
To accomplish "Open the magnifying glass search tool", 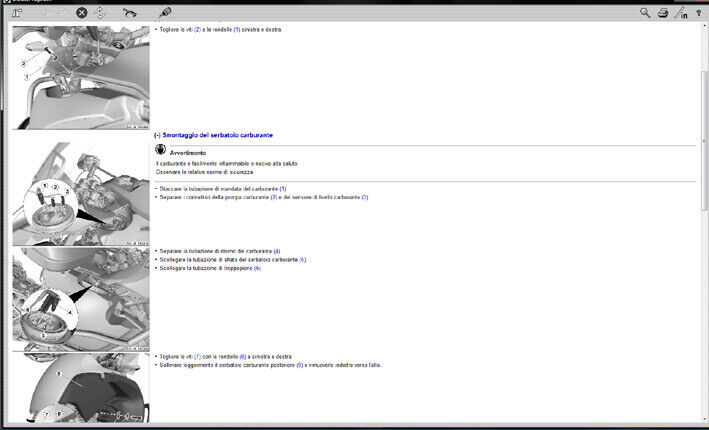I will point(645,13).
